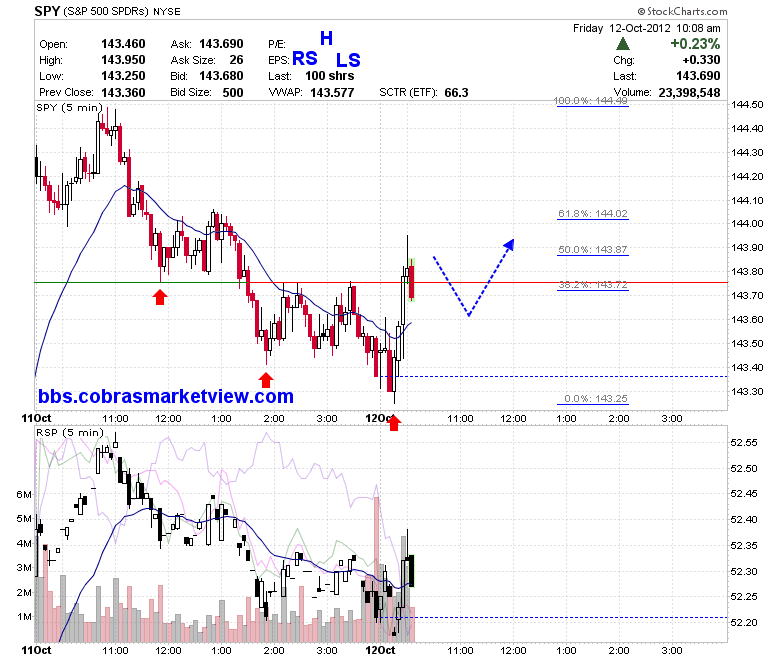Screen dimensions: 780x659
Task: Click the Ask Size value 26
Action: pos(236,60)
